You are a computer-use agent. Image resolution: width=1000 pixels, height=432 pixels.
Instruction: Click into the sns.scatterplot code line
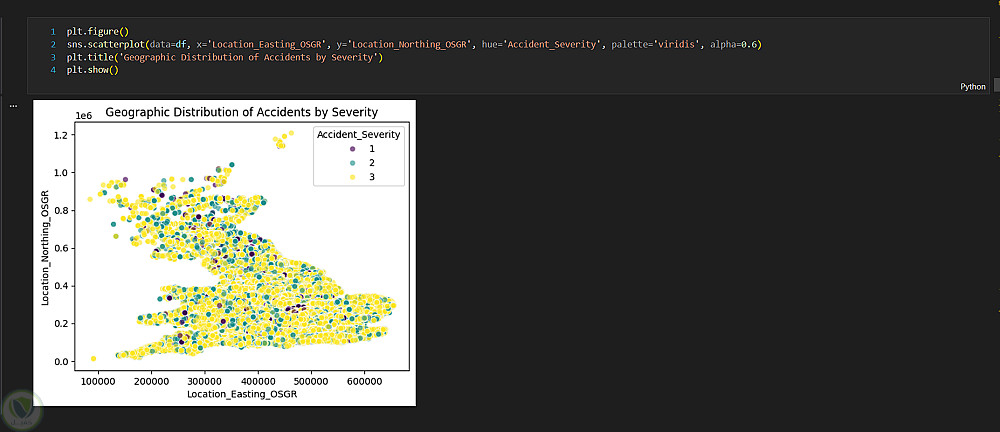(300, 45)
